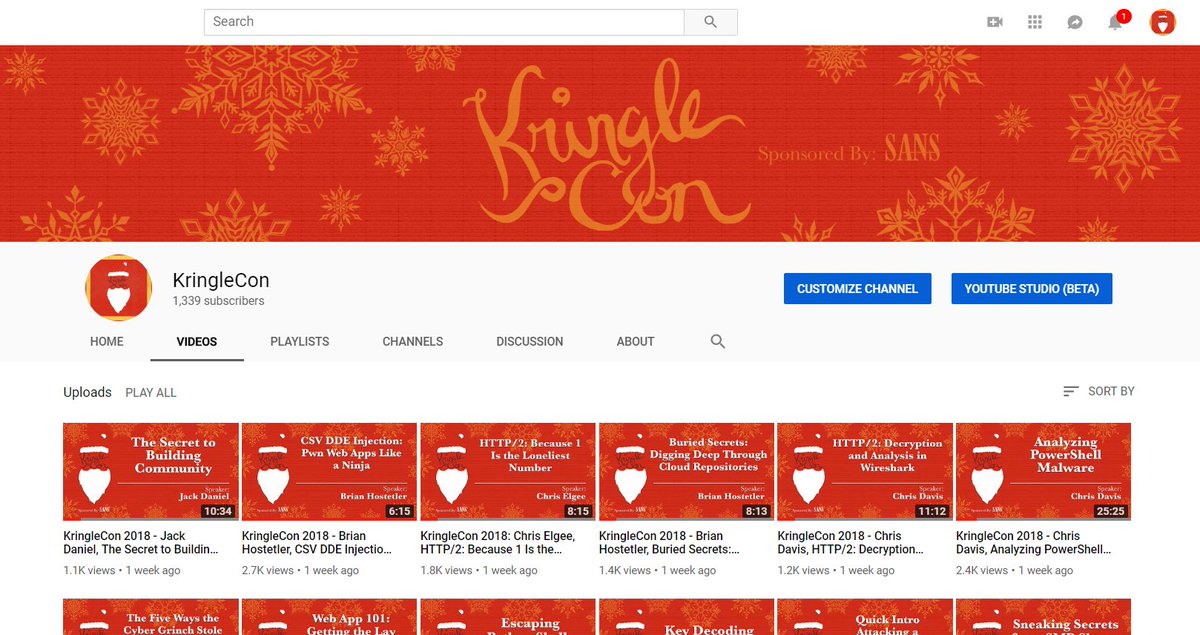
Task: Open the Web App 101 thumbnail
Action: click(330, 617)
